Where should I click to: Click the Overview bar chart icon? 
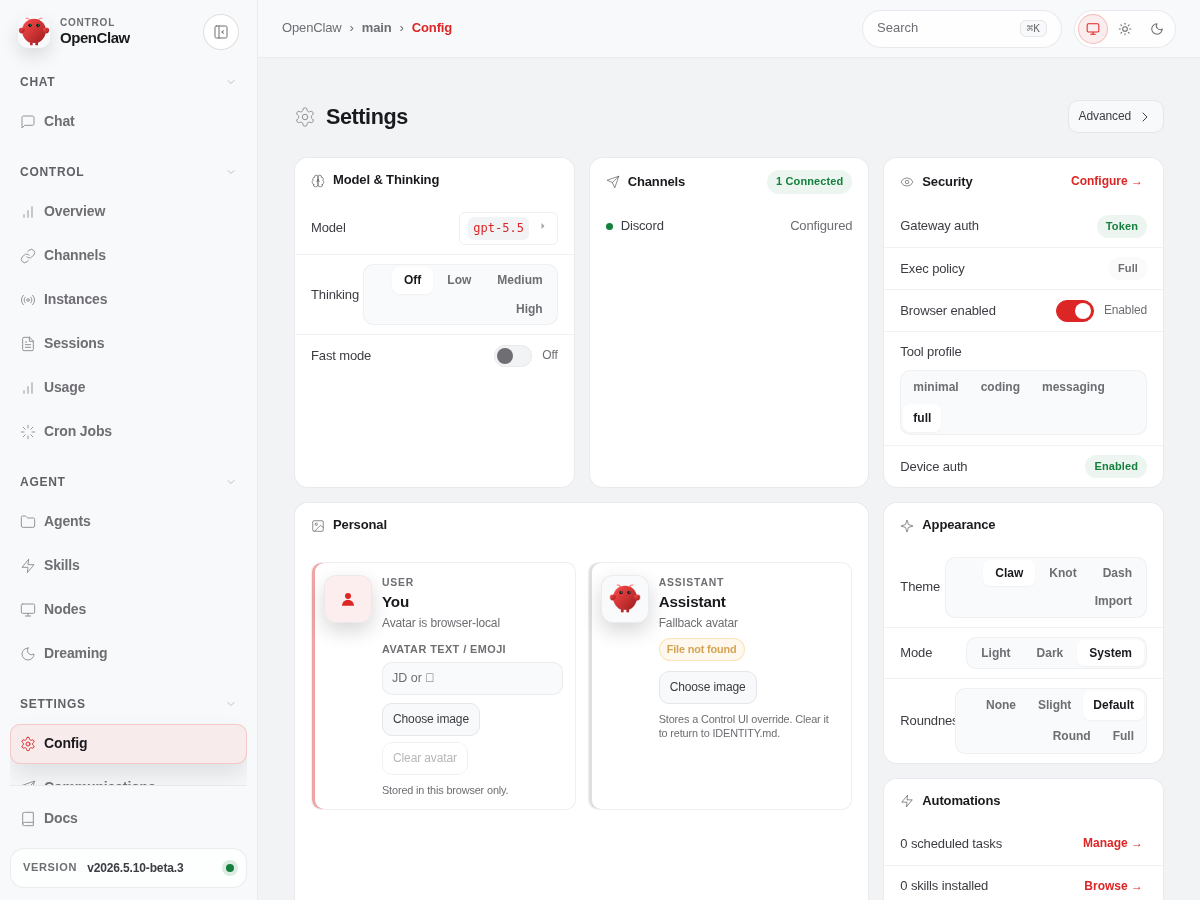(28, 212)
